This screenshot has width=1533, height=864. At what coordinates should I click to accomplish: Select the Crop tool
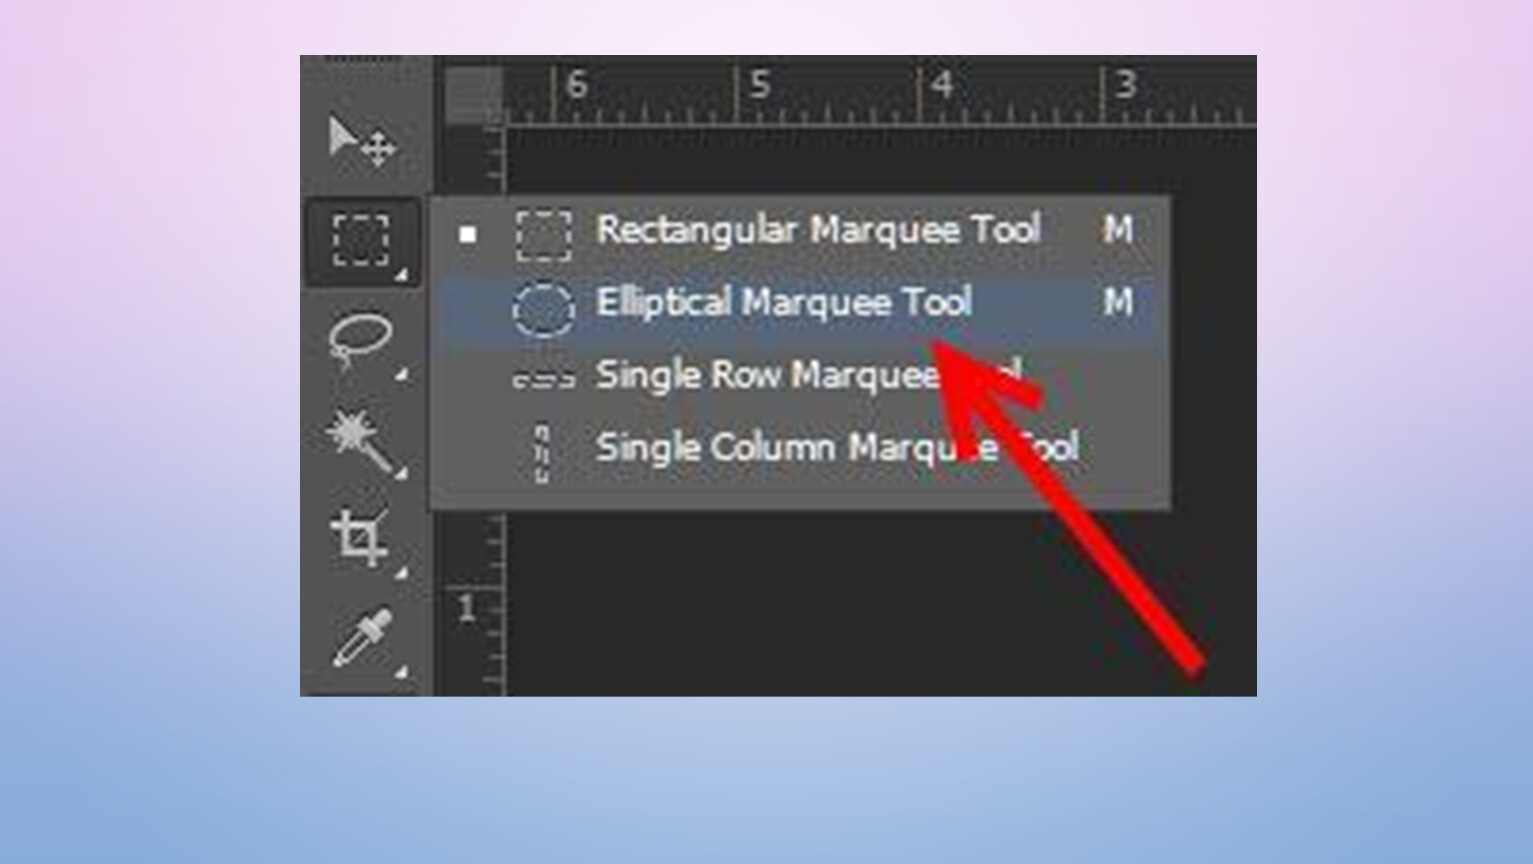coord(360,538)
